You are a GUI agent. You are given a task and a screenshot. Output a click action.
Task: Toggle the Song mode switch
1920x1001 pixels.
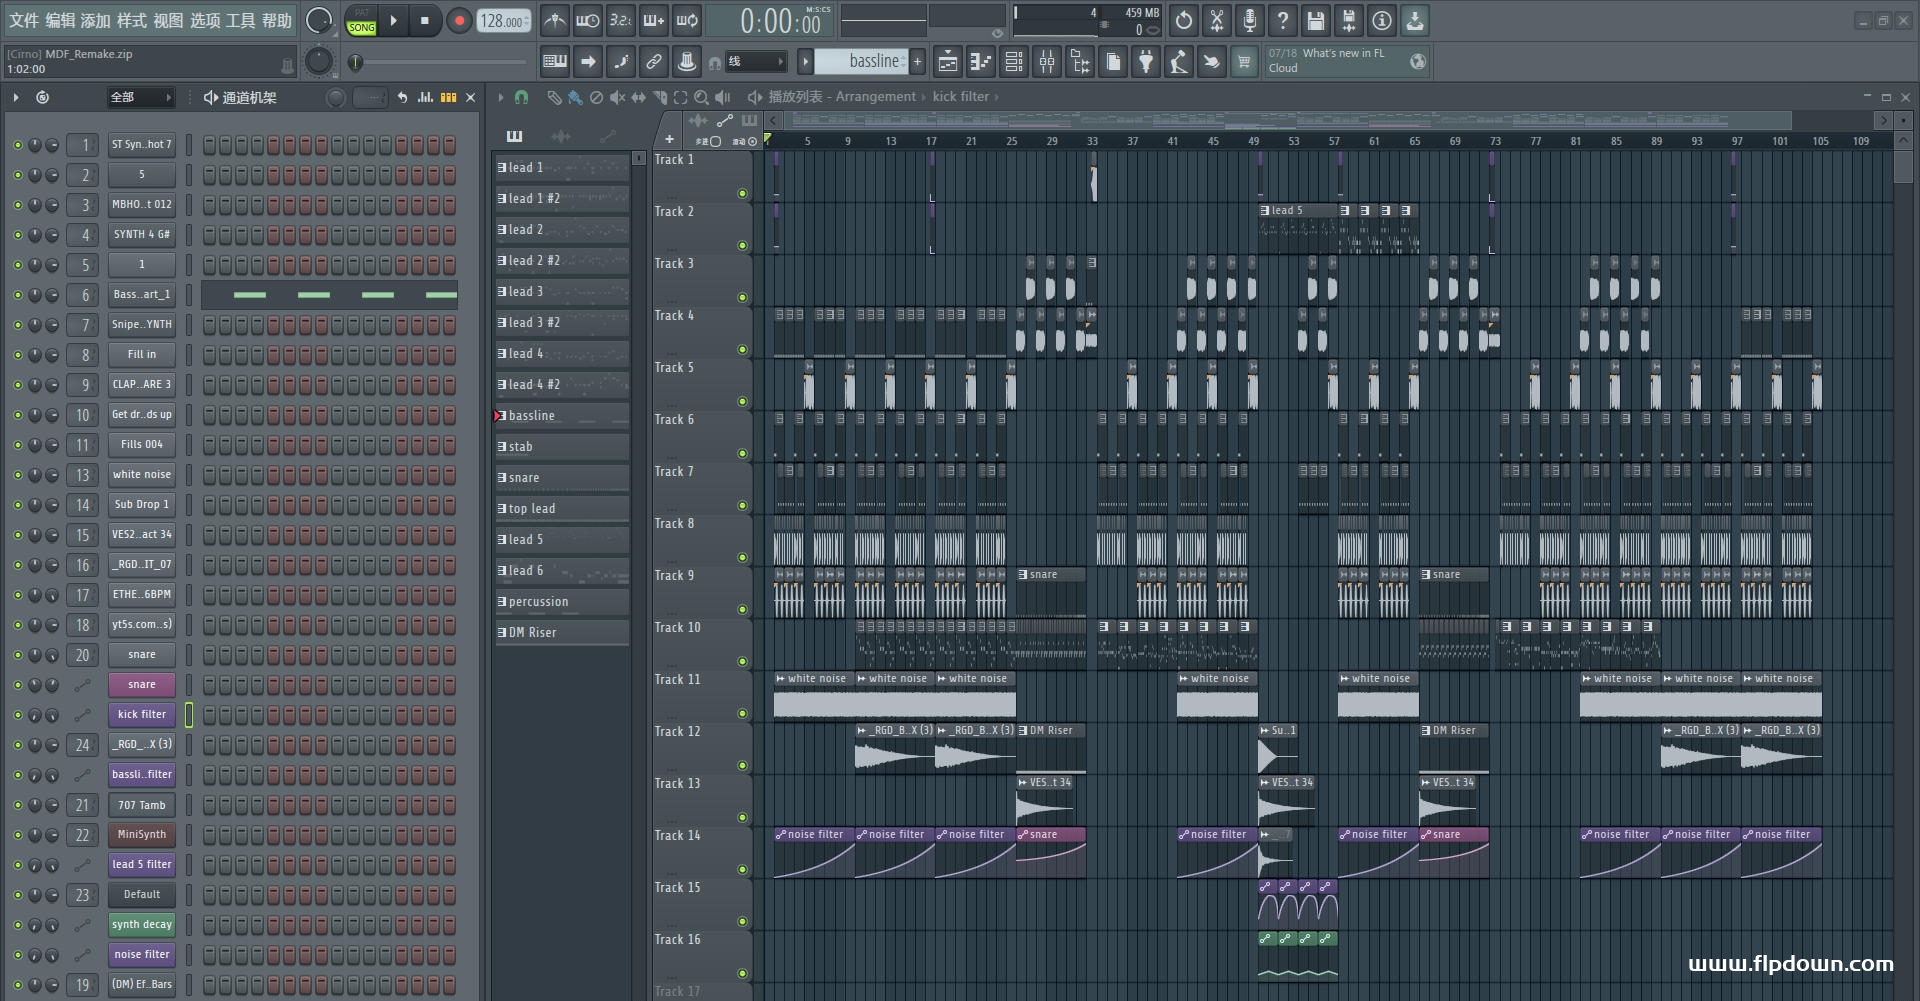(361, 21)
